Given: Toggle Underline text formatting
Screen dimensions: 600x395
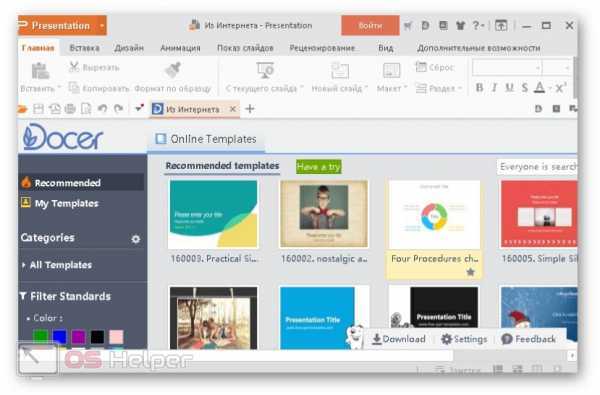Looking at the screenshot, I should [x=509, y=88].
